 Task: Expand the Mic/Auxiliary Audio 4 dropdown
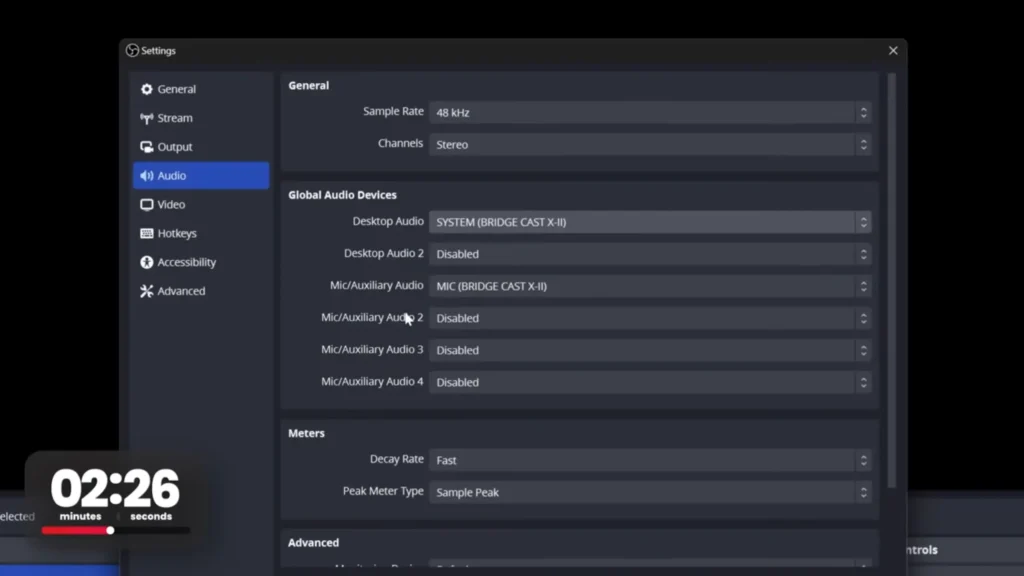point(650,382)
